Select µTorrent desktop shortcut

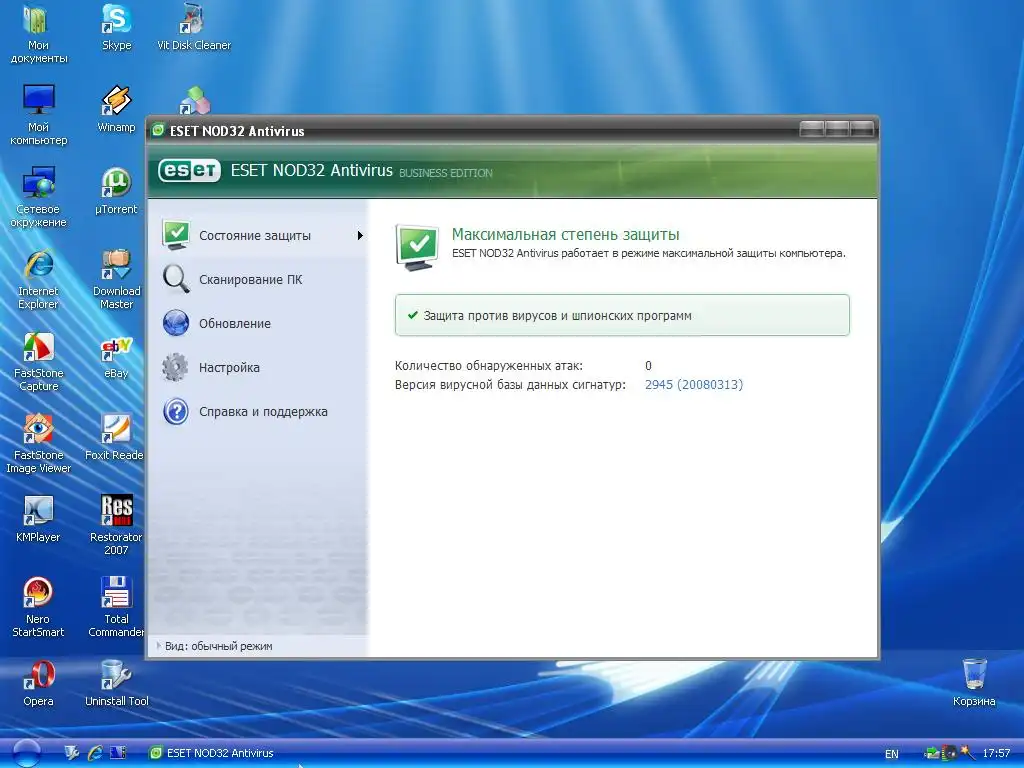coord(116,191)
